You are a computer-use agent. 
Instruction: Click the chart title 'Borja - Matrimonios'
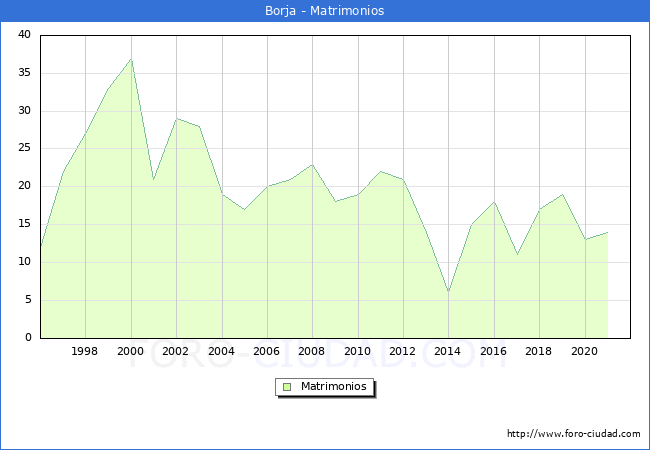(325, 10)
